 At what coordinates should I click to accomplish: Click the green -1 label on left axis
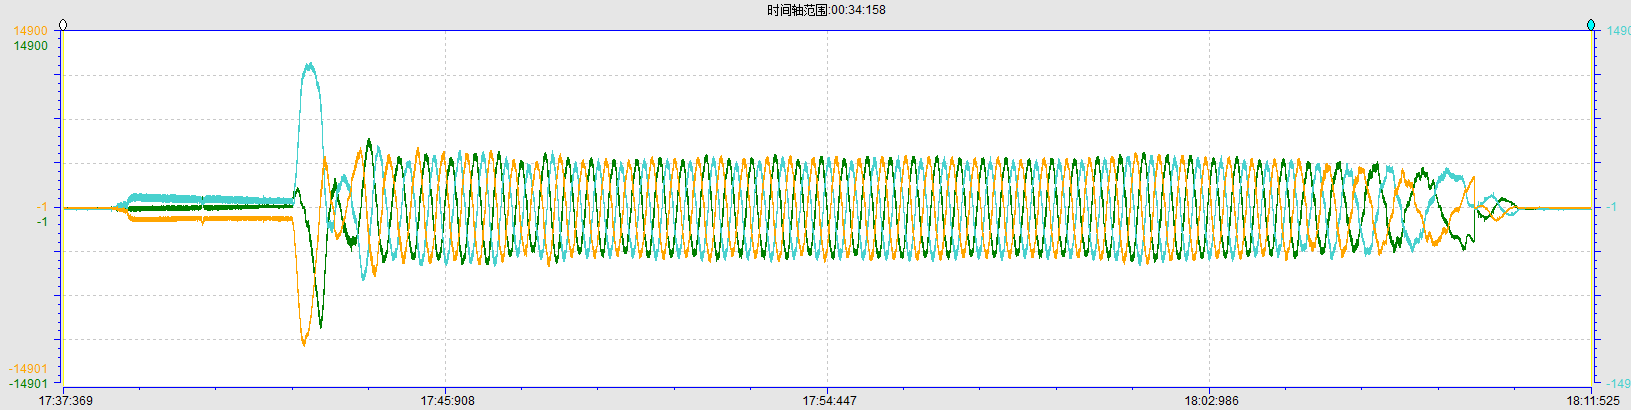(x=42, y=221)
